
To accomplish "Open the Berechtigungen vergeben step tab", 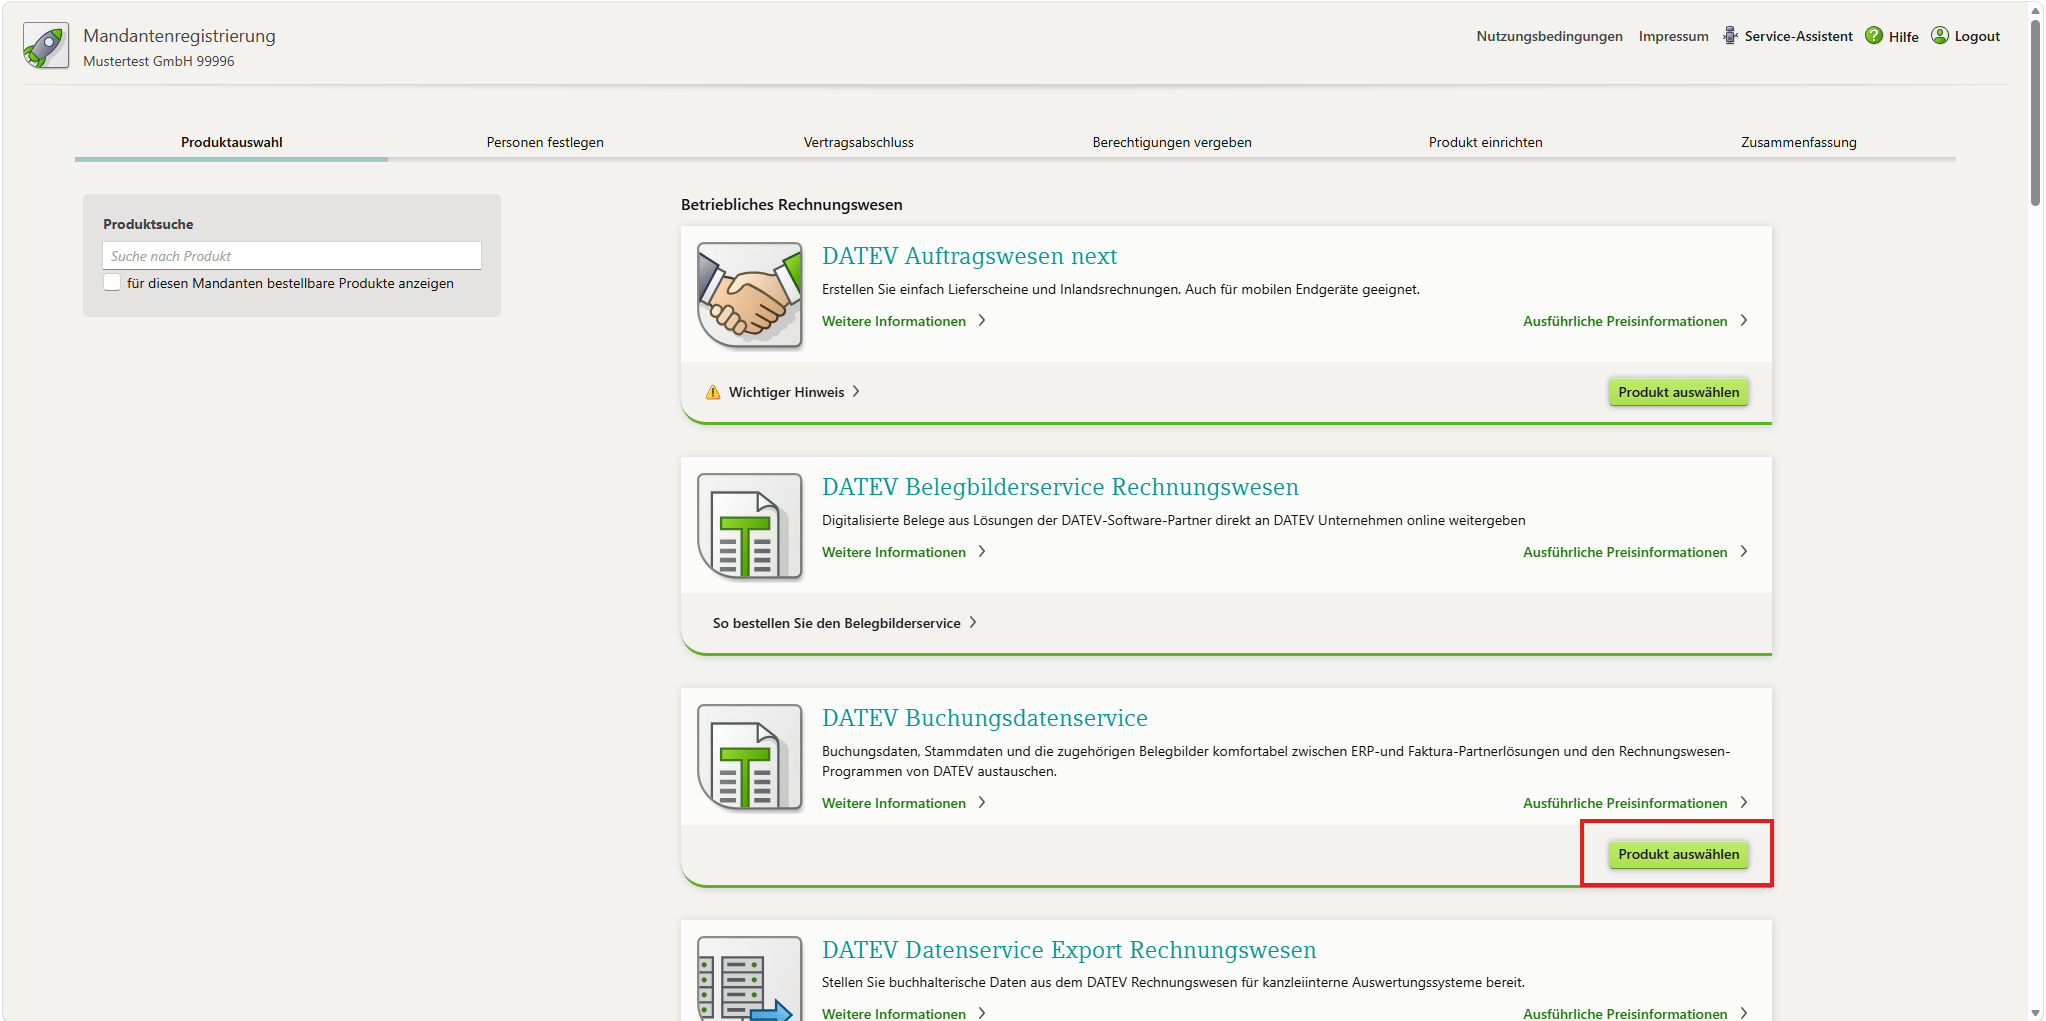I will click(x=1172, y=142).
